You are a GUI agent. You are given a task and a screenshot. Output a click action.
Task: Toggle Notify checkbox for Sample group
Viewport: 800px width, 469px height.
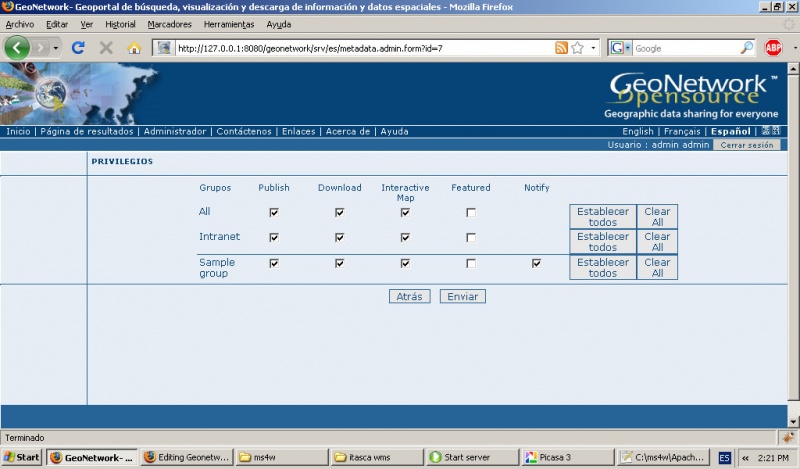tap(537, 264)
